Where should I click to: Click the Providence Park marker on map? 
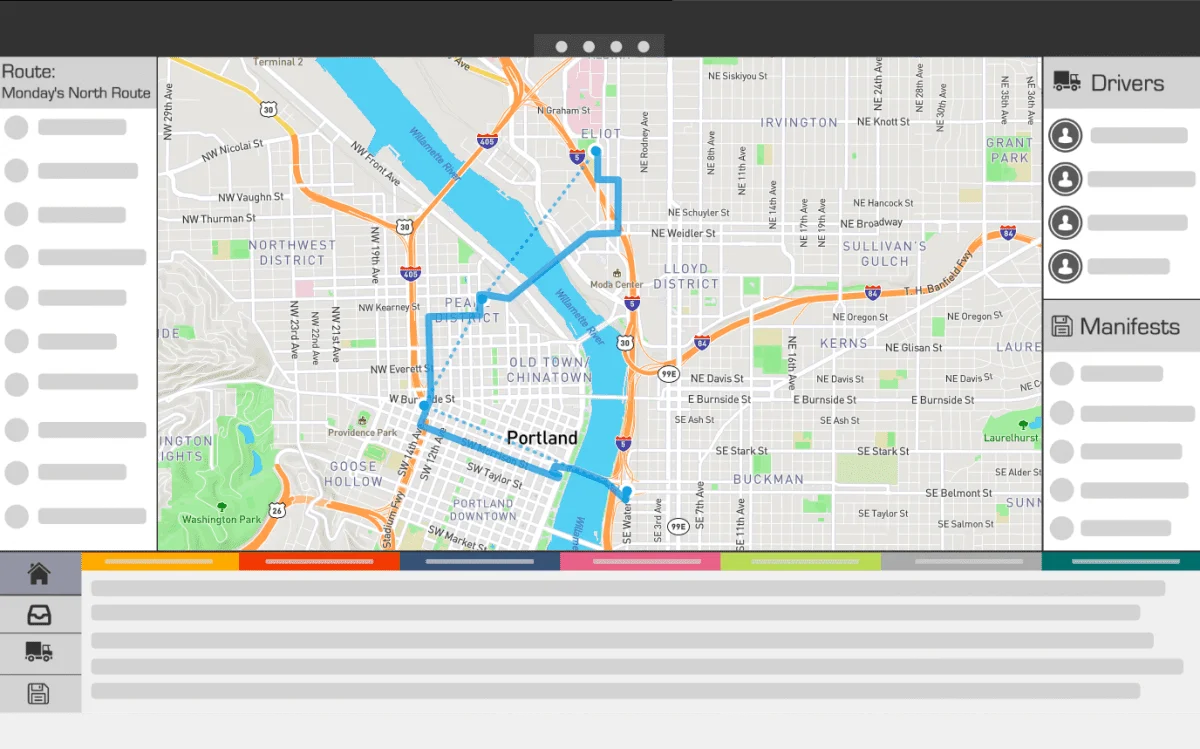click(363, 420)
